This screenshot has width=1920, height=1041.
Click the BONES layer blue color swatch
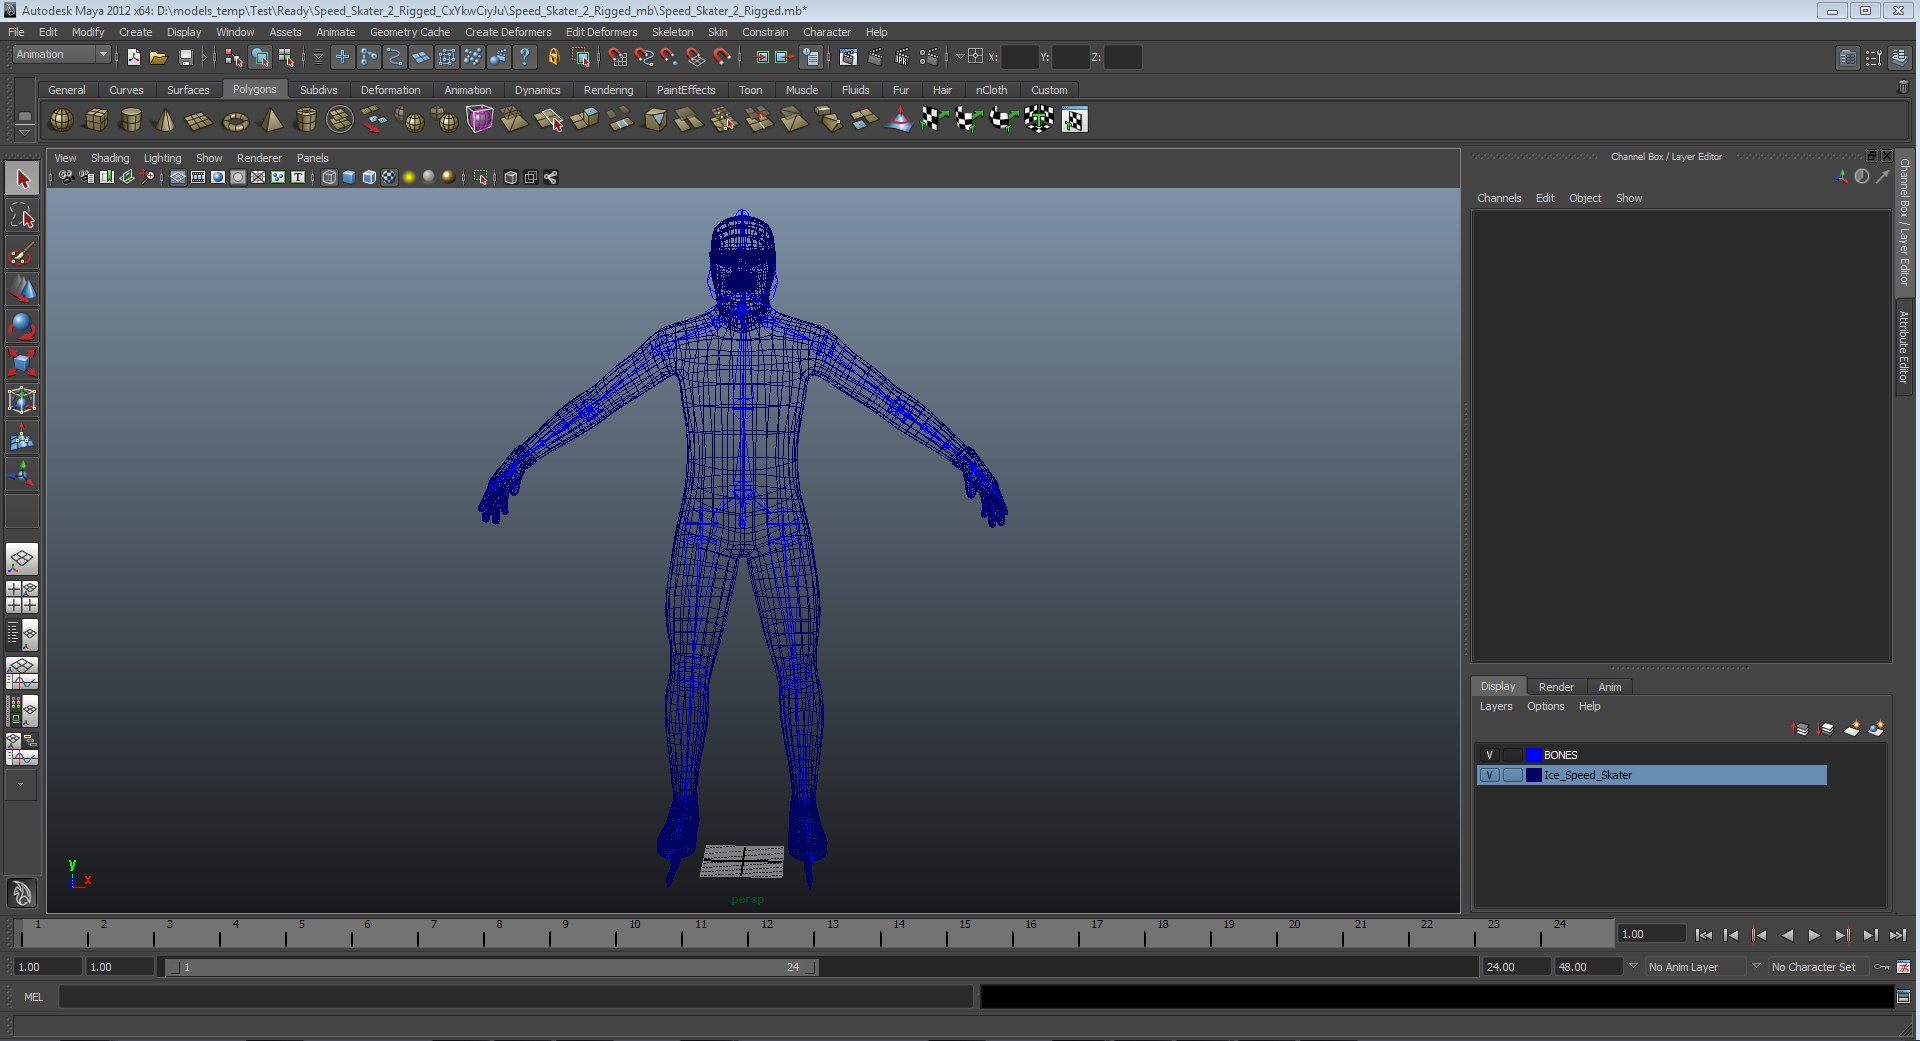tap(1533, 755)
